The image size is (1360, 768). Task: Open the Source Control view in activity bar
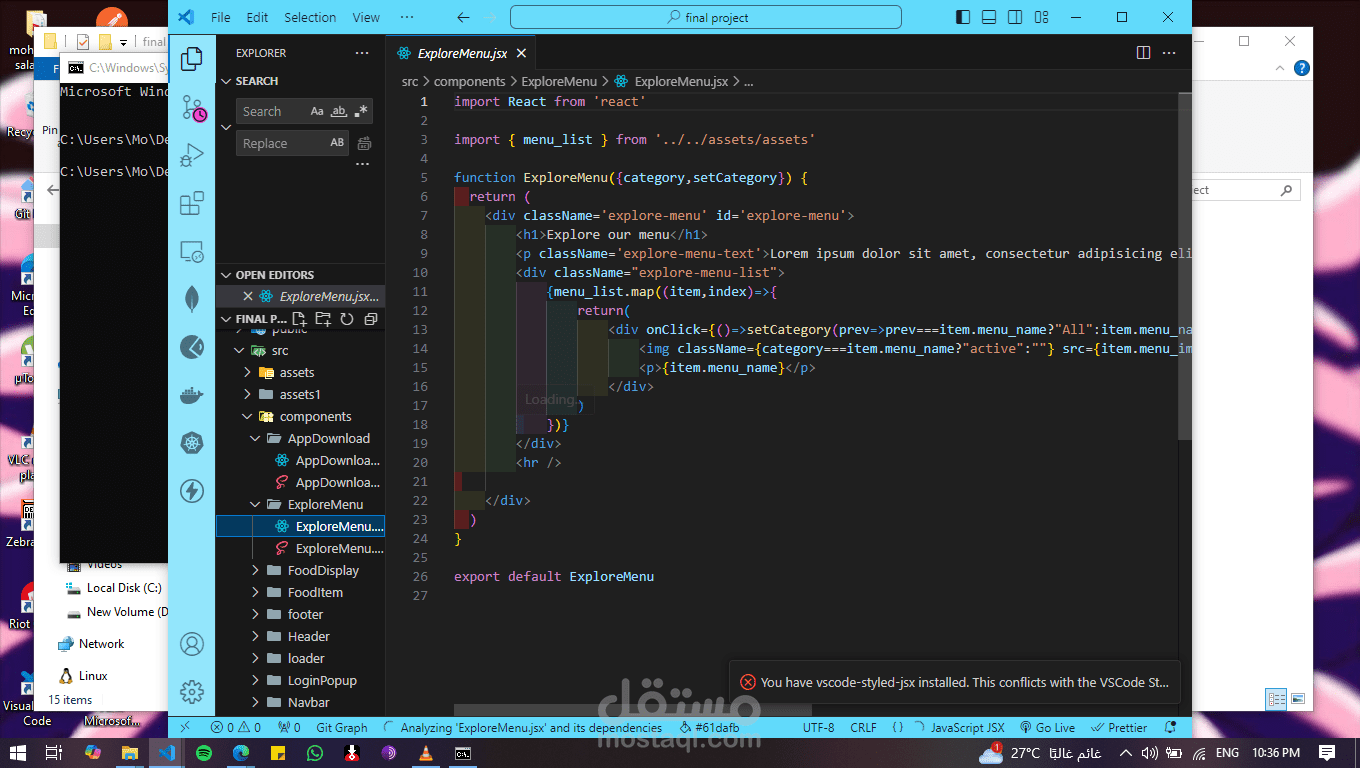click(x=192, y=108)
